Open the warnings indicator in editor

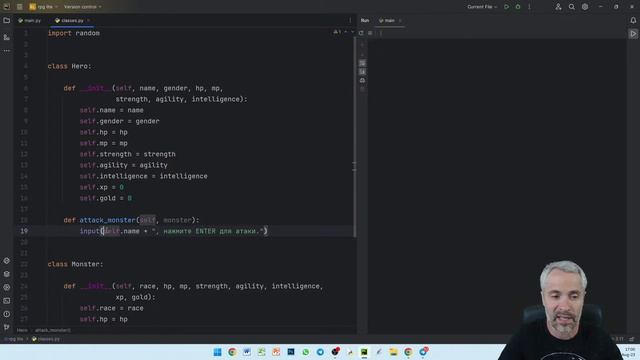pyautogui.click(x=337, y=32)
